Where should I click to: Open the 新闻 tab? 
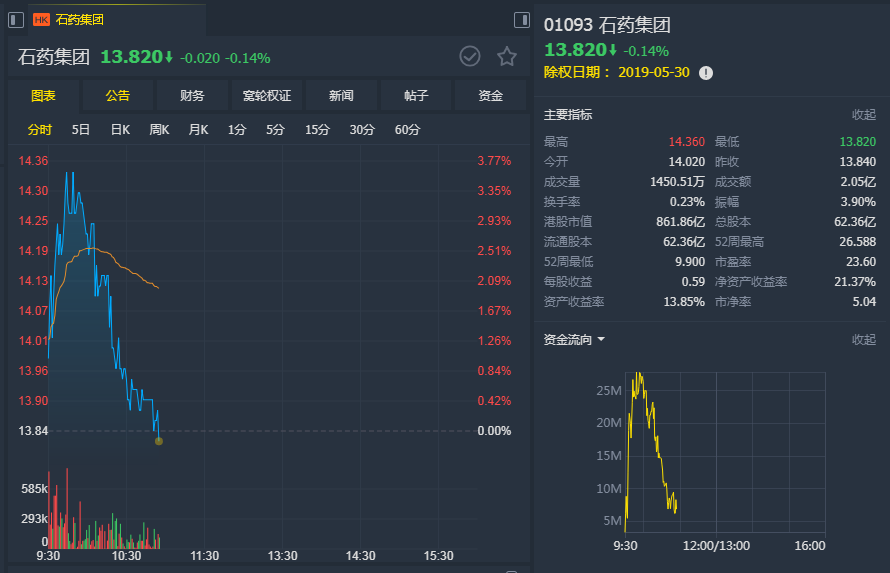[341, 95]
